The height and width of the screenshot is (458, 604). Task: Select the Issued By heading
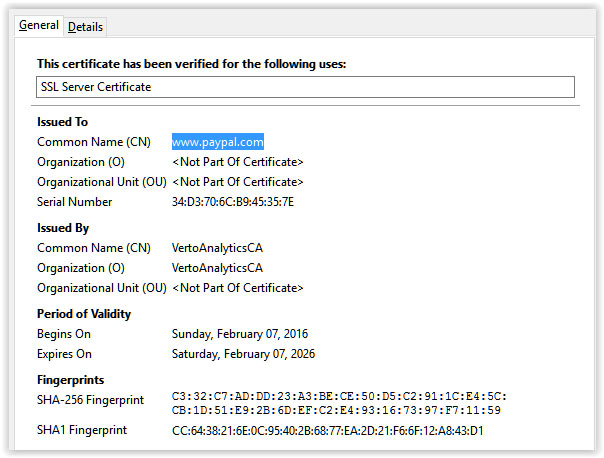(x=63, y=228)
